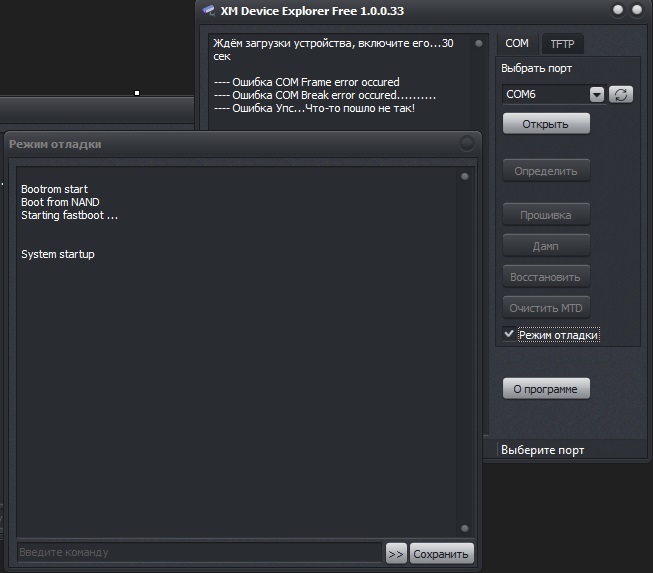Click the XM Device Explorer camera logo icon

[208, 10]
